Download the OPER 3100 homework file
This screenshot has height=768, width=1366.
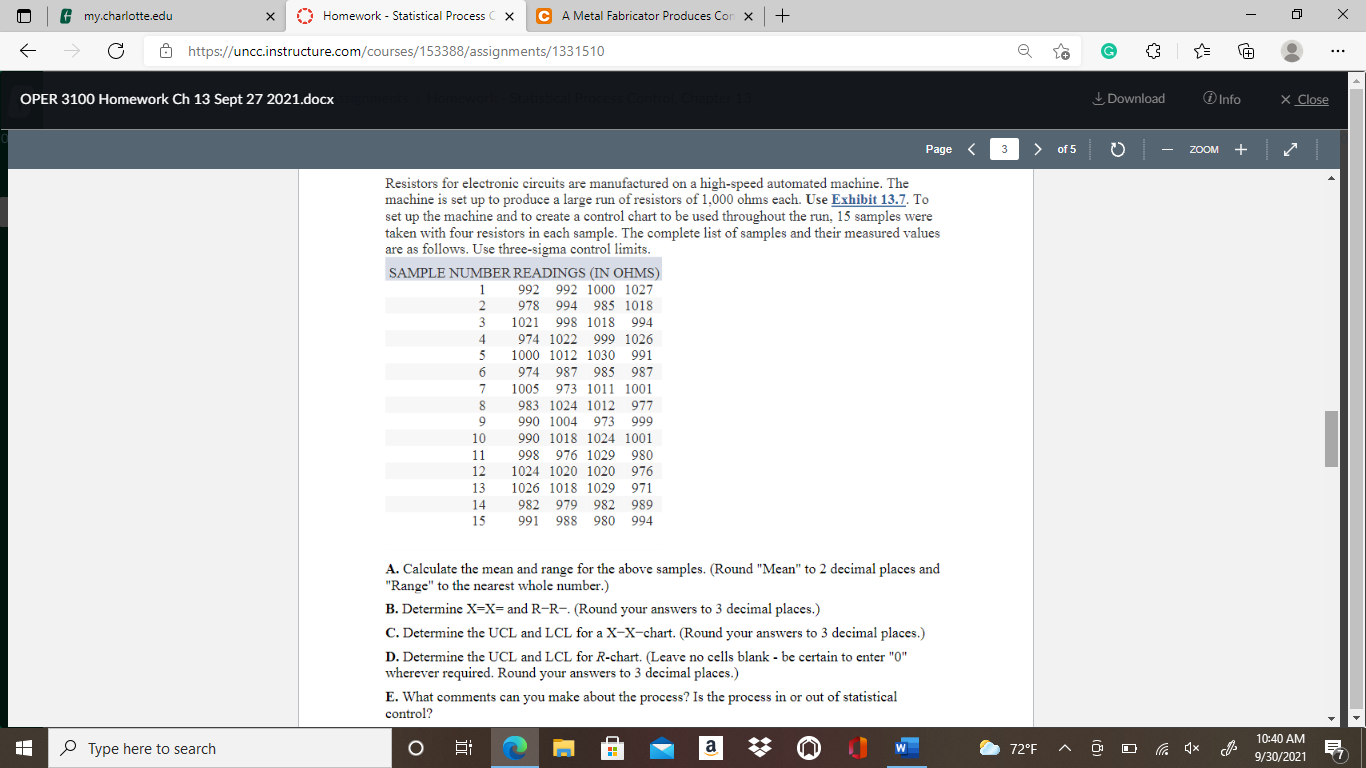click(1128, 98)
